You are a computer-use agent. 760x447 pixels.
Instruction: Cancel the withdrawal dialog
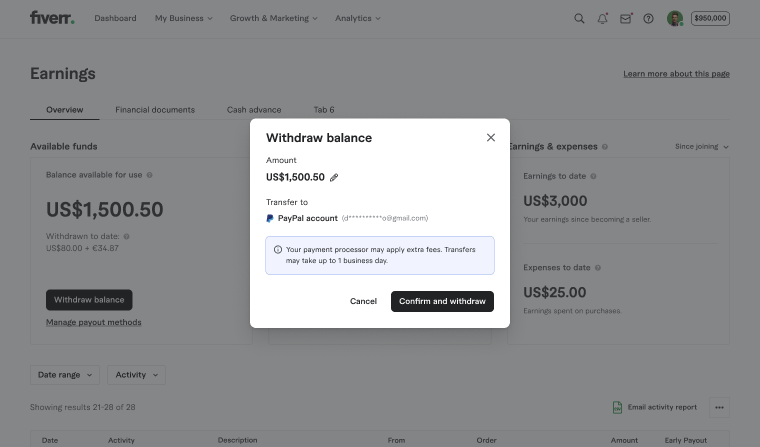click(363, 301)
